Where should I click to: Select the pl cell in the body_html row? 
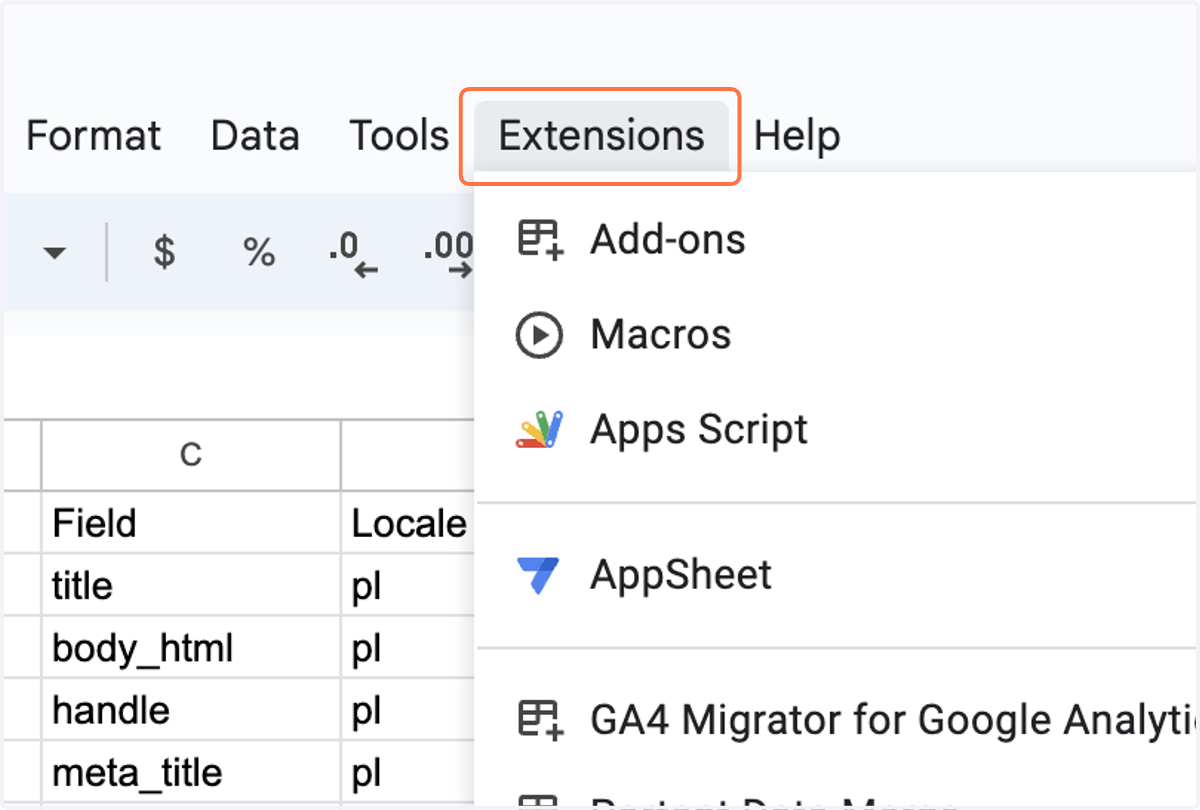(x=408, y=648)
